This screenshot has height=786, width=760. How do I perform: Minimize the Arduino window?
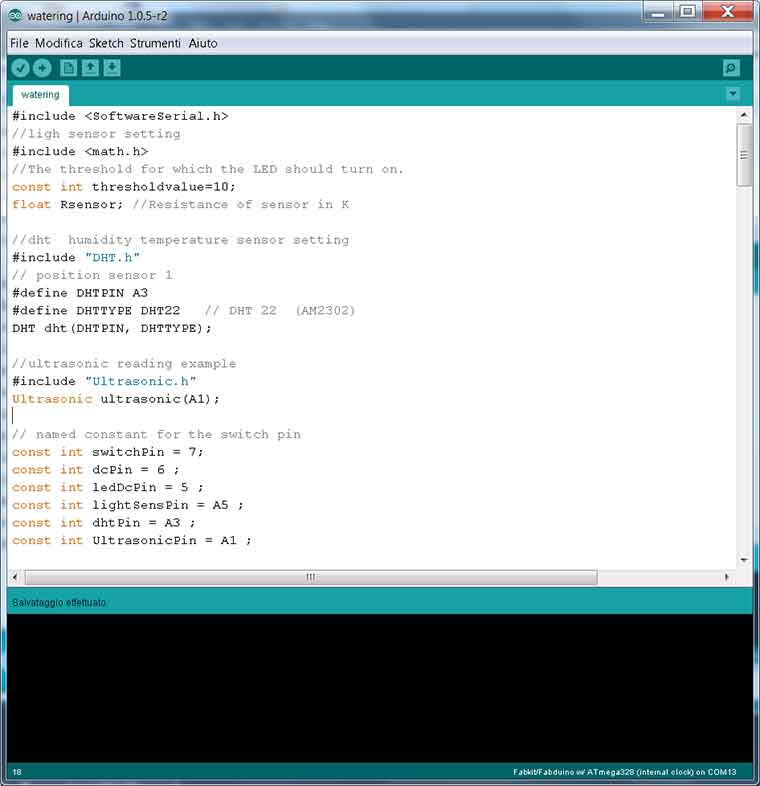click(x=658, y=12)
